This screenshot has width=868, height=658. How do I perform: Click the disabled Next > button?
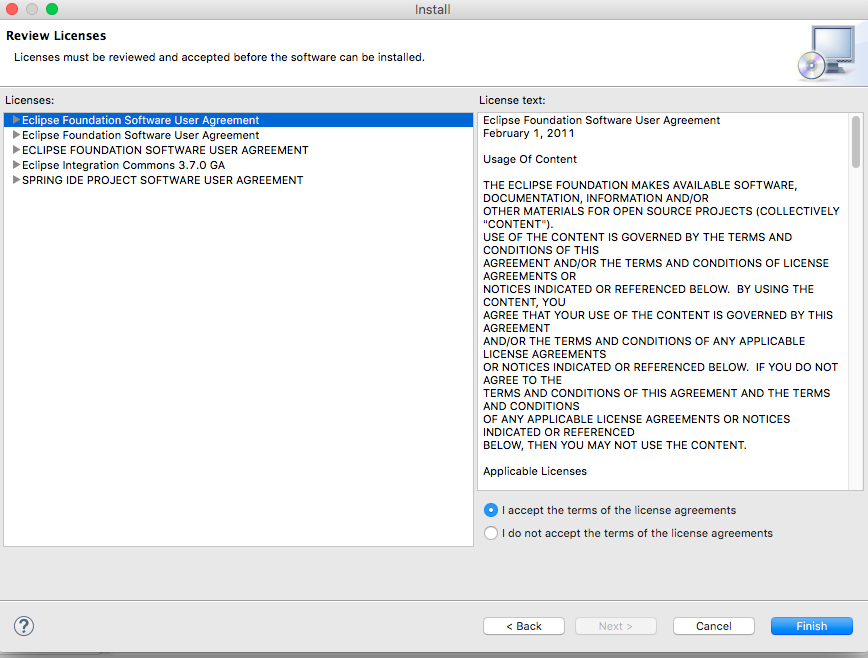pos(616,626)
